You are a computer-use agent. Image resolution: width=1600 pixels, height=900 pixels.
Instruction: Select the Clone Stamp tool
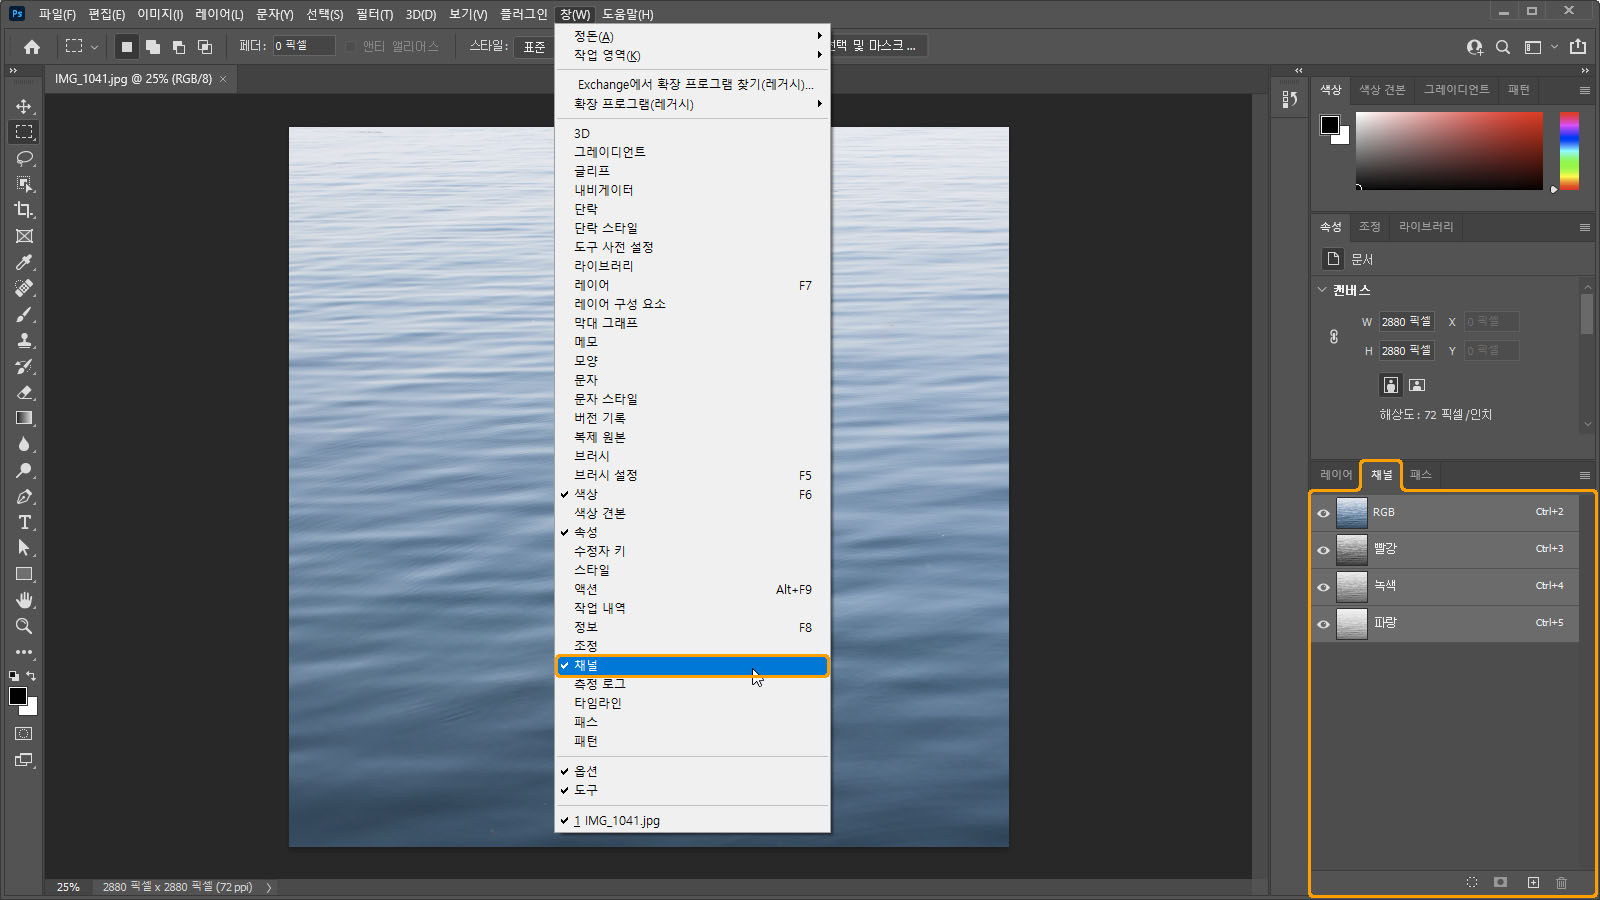coord(24,340)
